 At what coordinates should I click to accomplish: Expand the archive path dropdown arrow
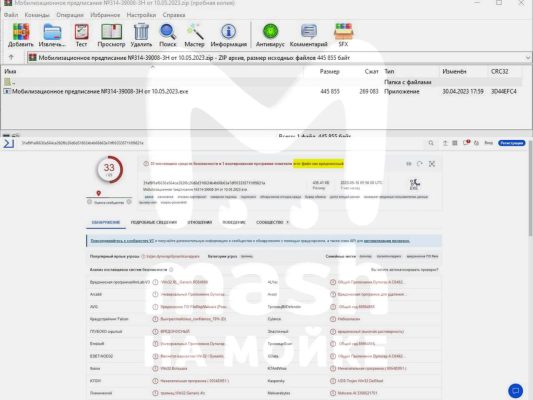tap(528, 58)
